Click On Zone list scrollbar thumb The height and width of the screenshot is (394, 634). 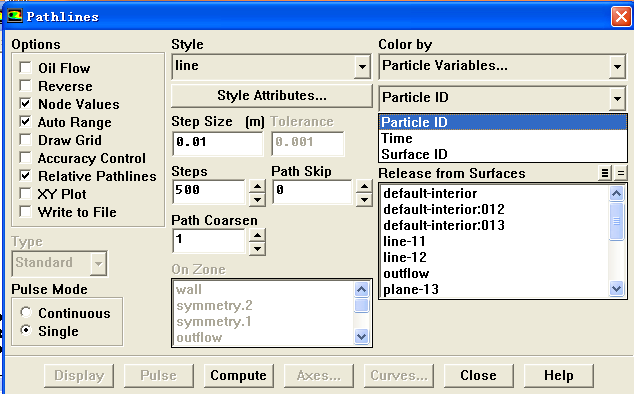(x=361, y=305)
